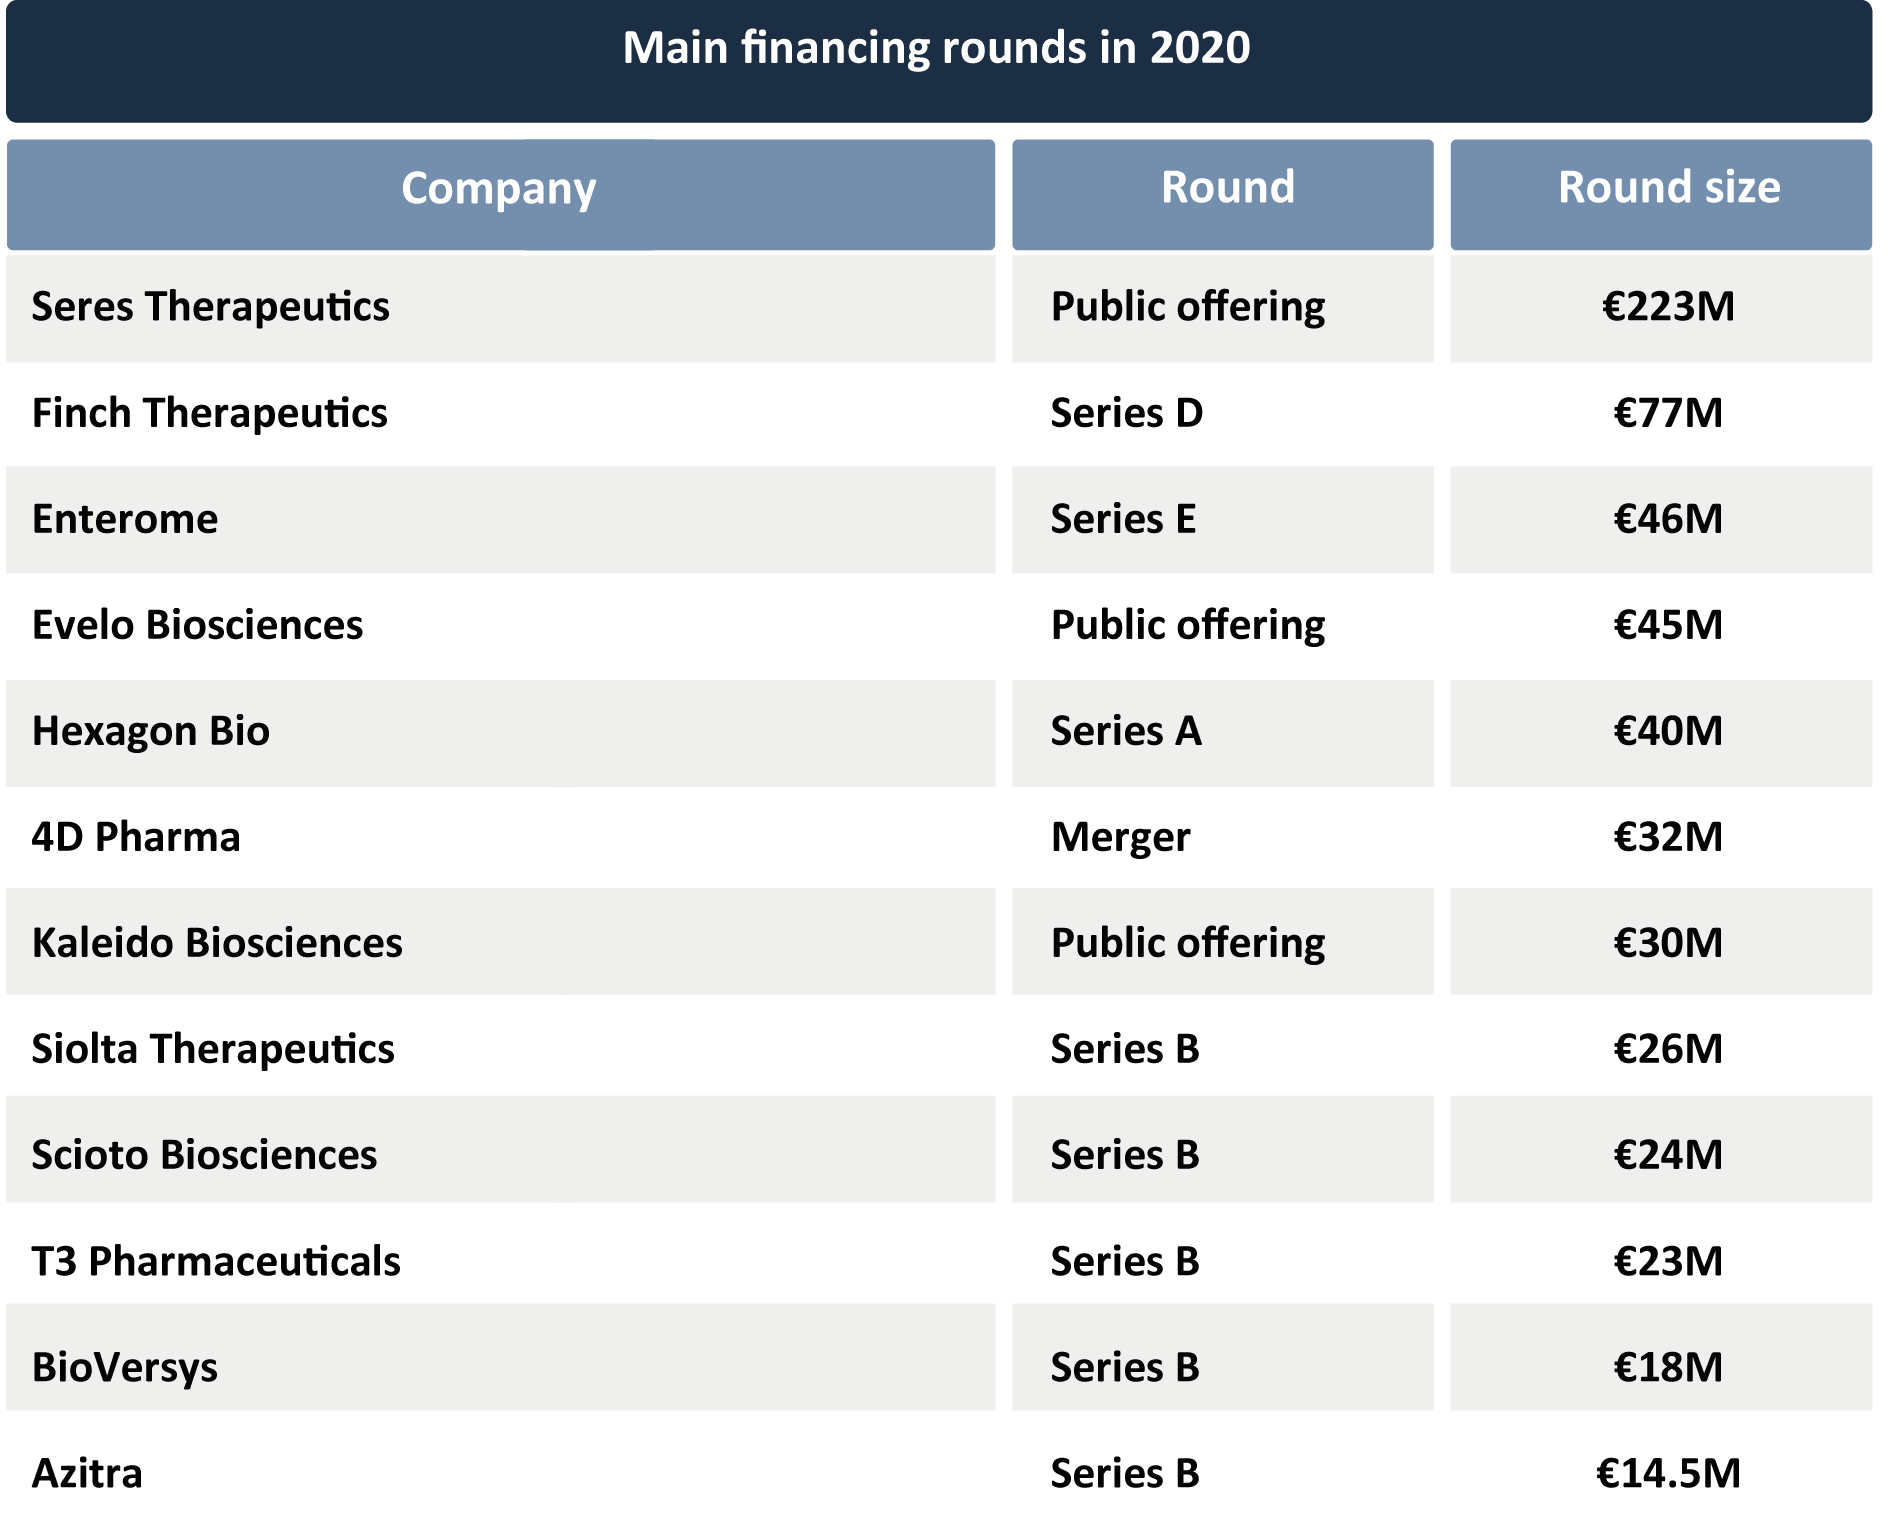Image resolution: width=1892 pixels, height=1539 pixels.
Task: Select the Round size column header
Action: pyautogui.click(x=1661, y=194)
